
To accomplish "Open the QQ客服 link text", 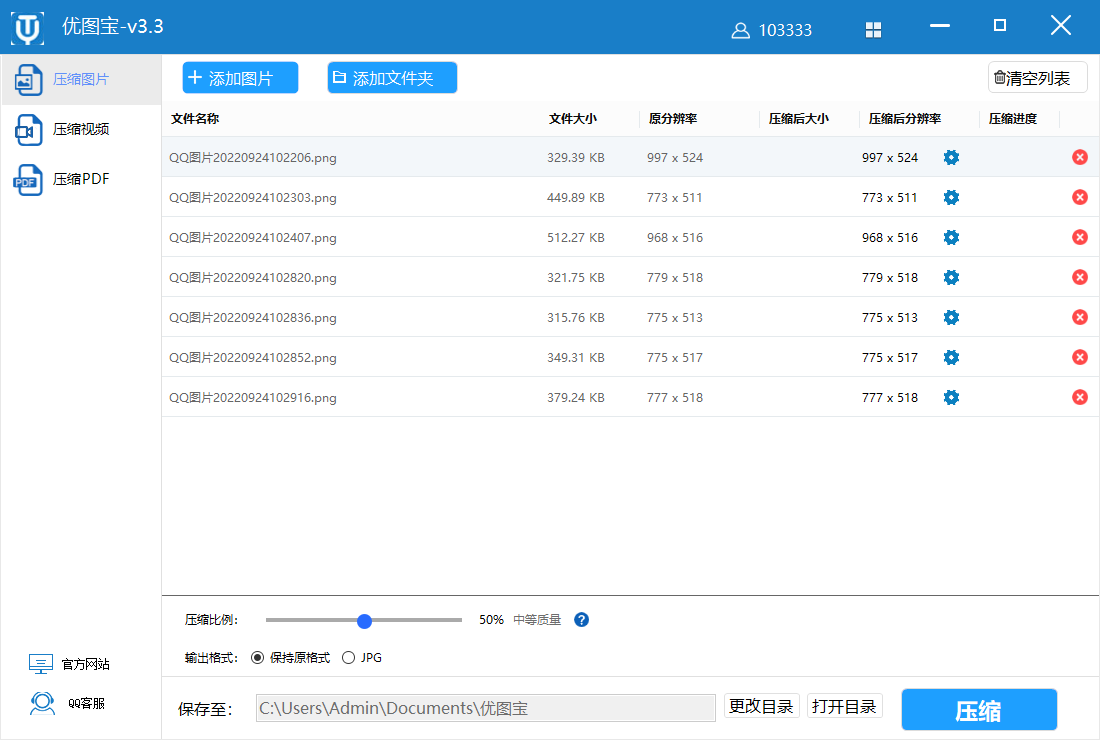I will tap(86, 704).
